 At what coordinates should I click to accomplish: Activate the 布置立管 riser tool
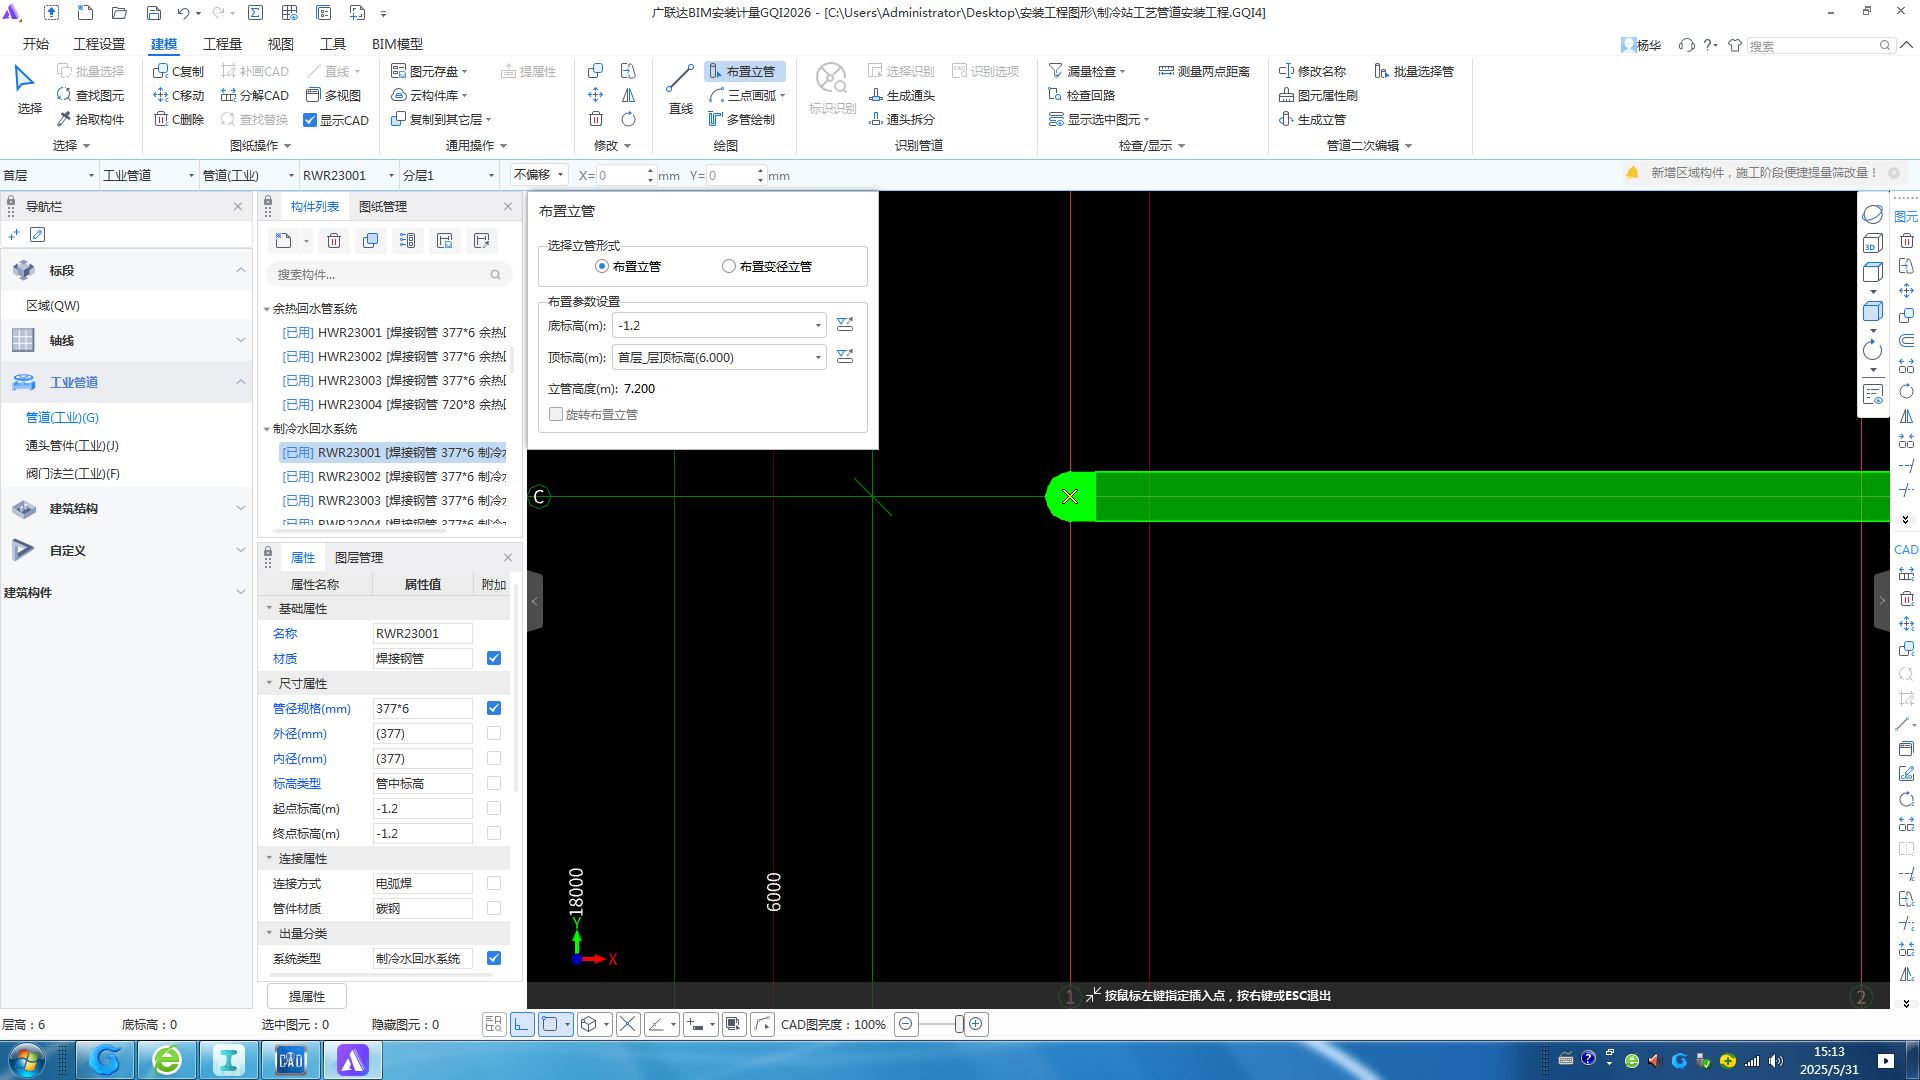pyautogui.click(x=743, y=71)
